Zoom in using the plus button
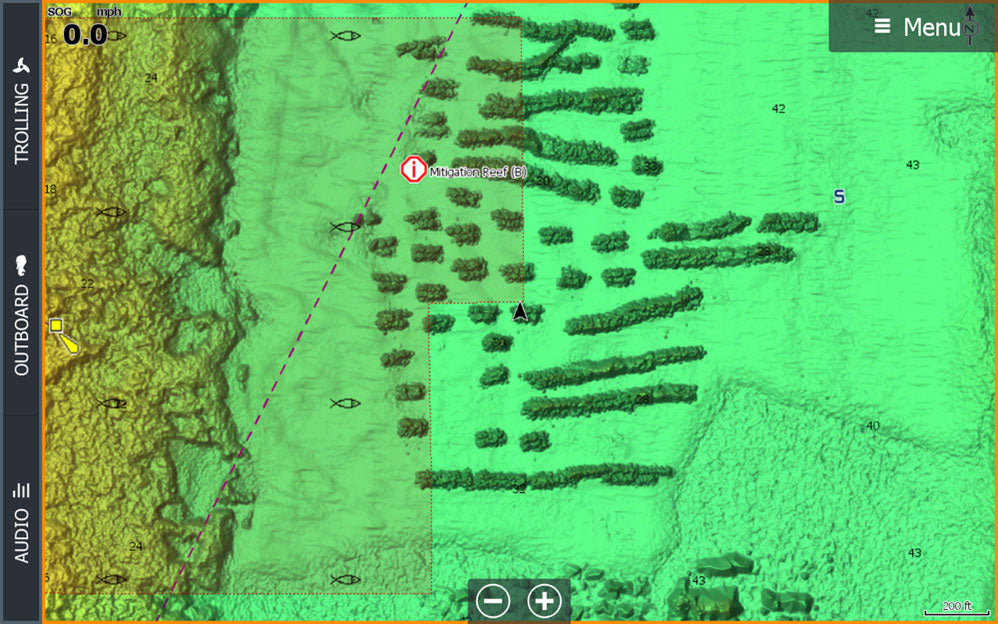 pyautogui.click(x=543, y=600)
